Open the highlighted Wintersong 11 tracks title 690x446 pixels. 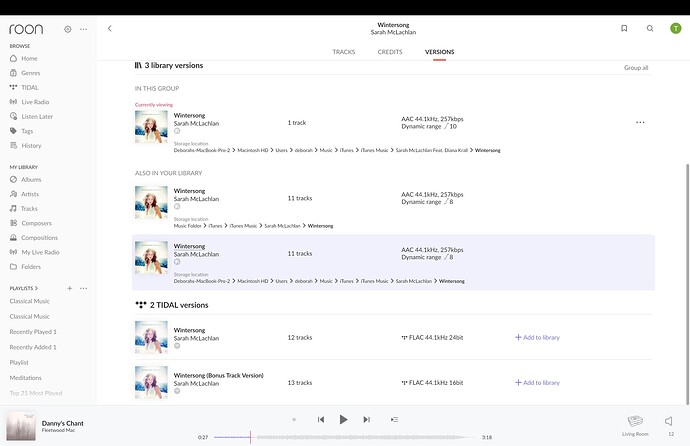point(189,246)
